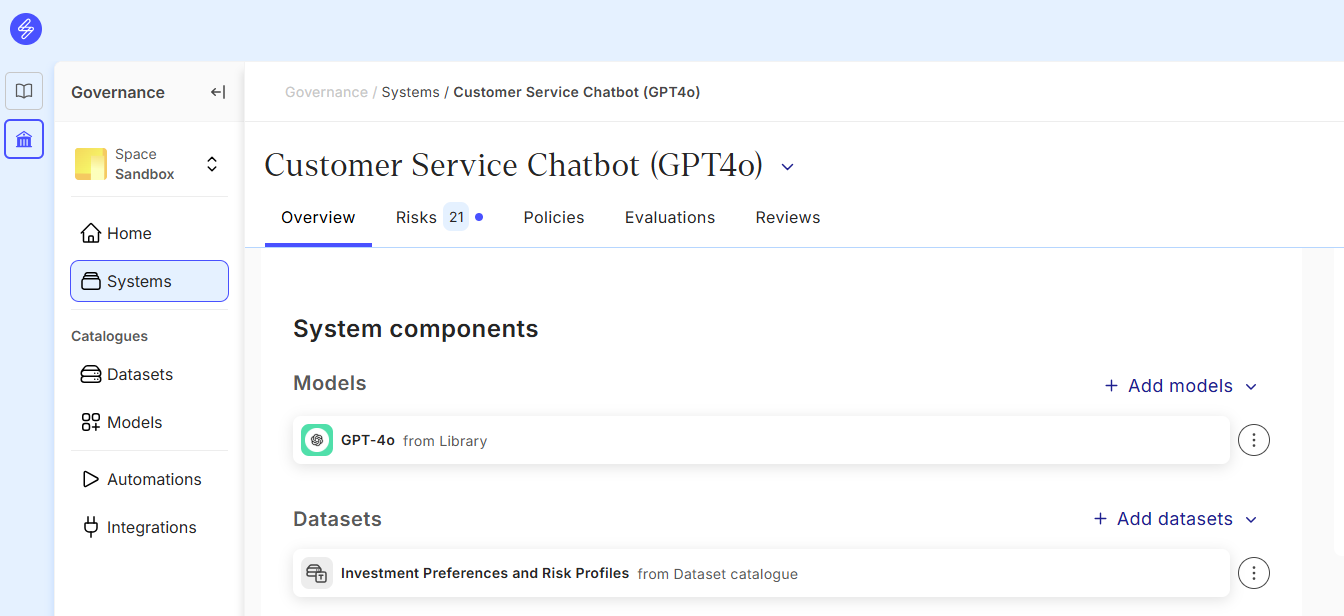The image size is (1344, 616).
Task: Click the lightning bolt app logo
Action: 26,29
